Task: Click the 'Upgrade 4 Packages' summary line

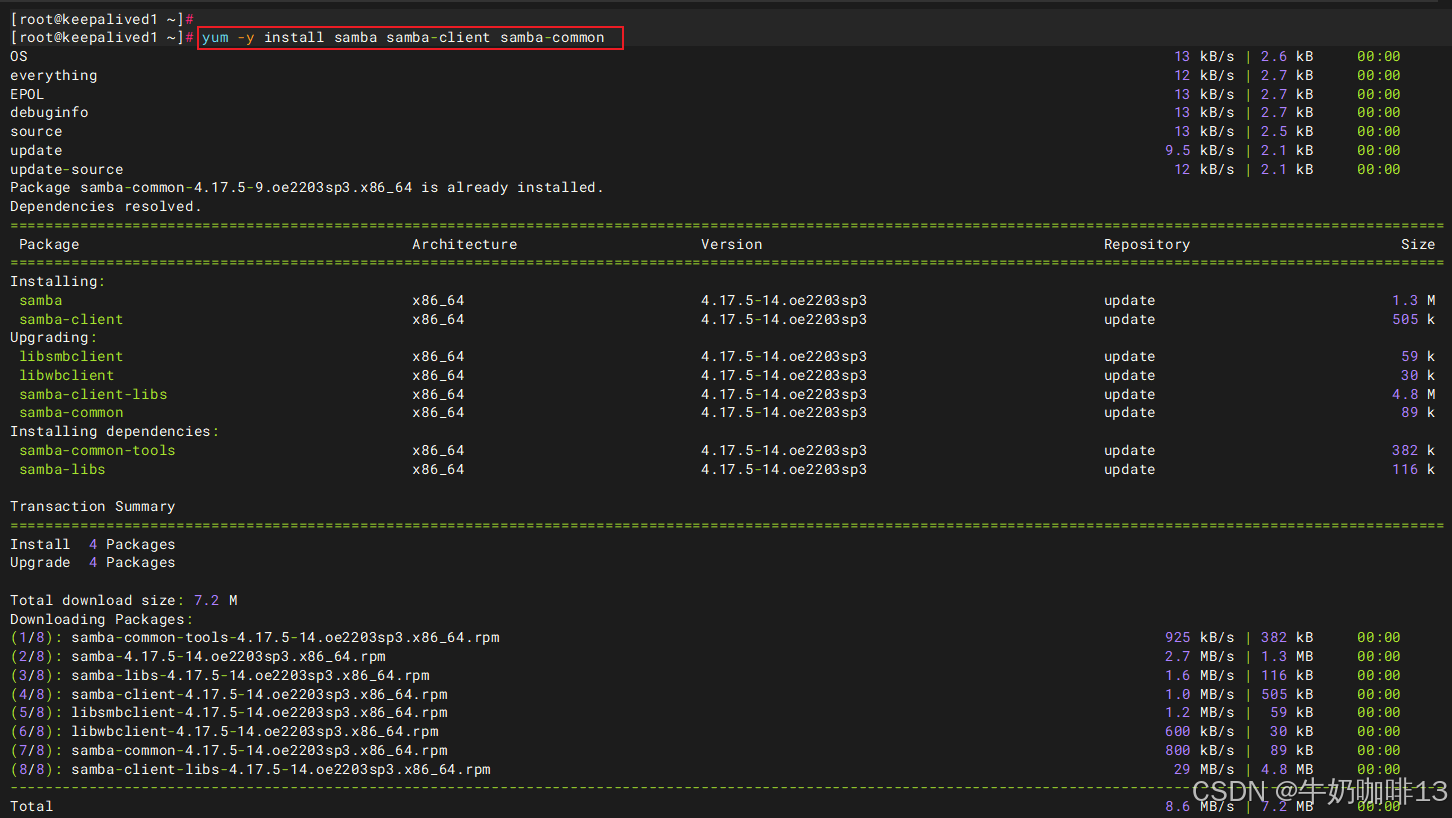Action: (93, 563)
